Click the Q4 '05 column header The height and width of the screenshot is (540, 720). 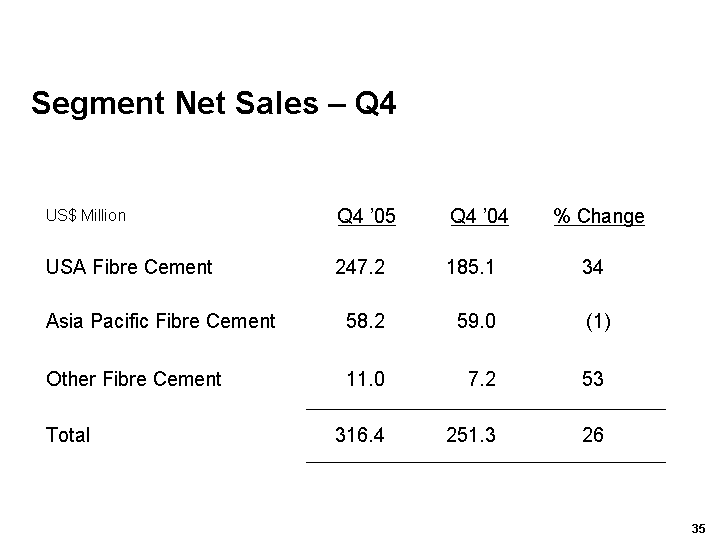click(366, 216)
